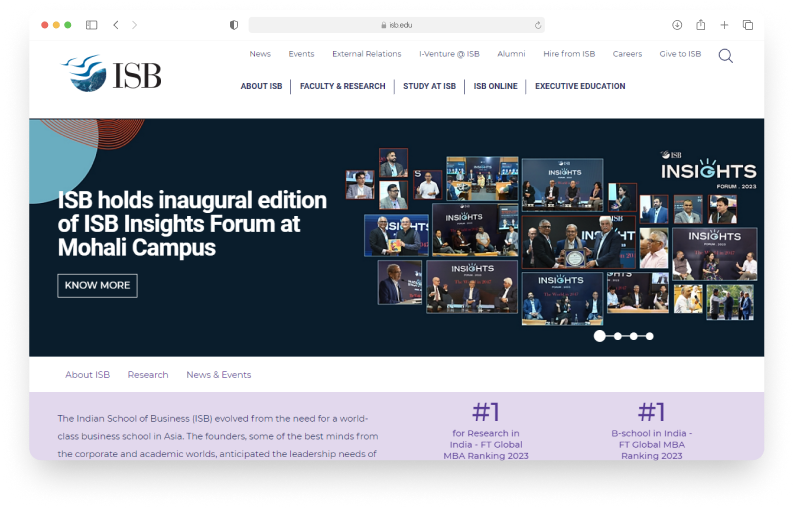This screenshot has height=509, width=794.
Task: Open the privacy shield icon in toolbar
Action: point(234,25)
